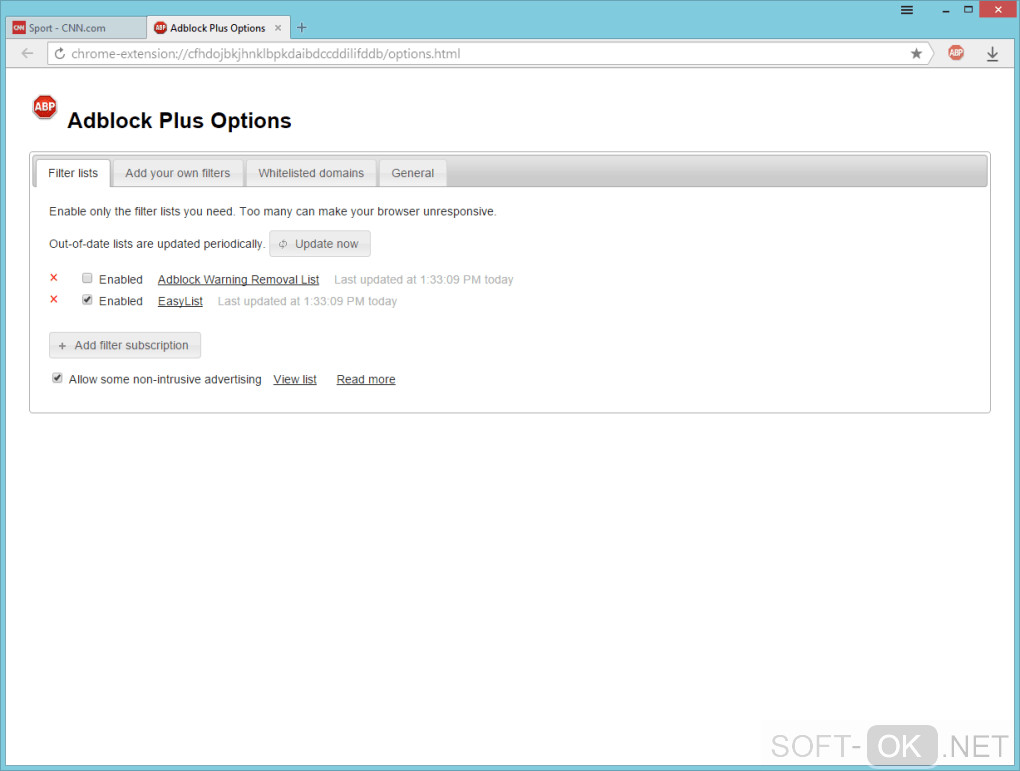Uncheck Allow some non-intrusive advertising

[x=57, y=378]
